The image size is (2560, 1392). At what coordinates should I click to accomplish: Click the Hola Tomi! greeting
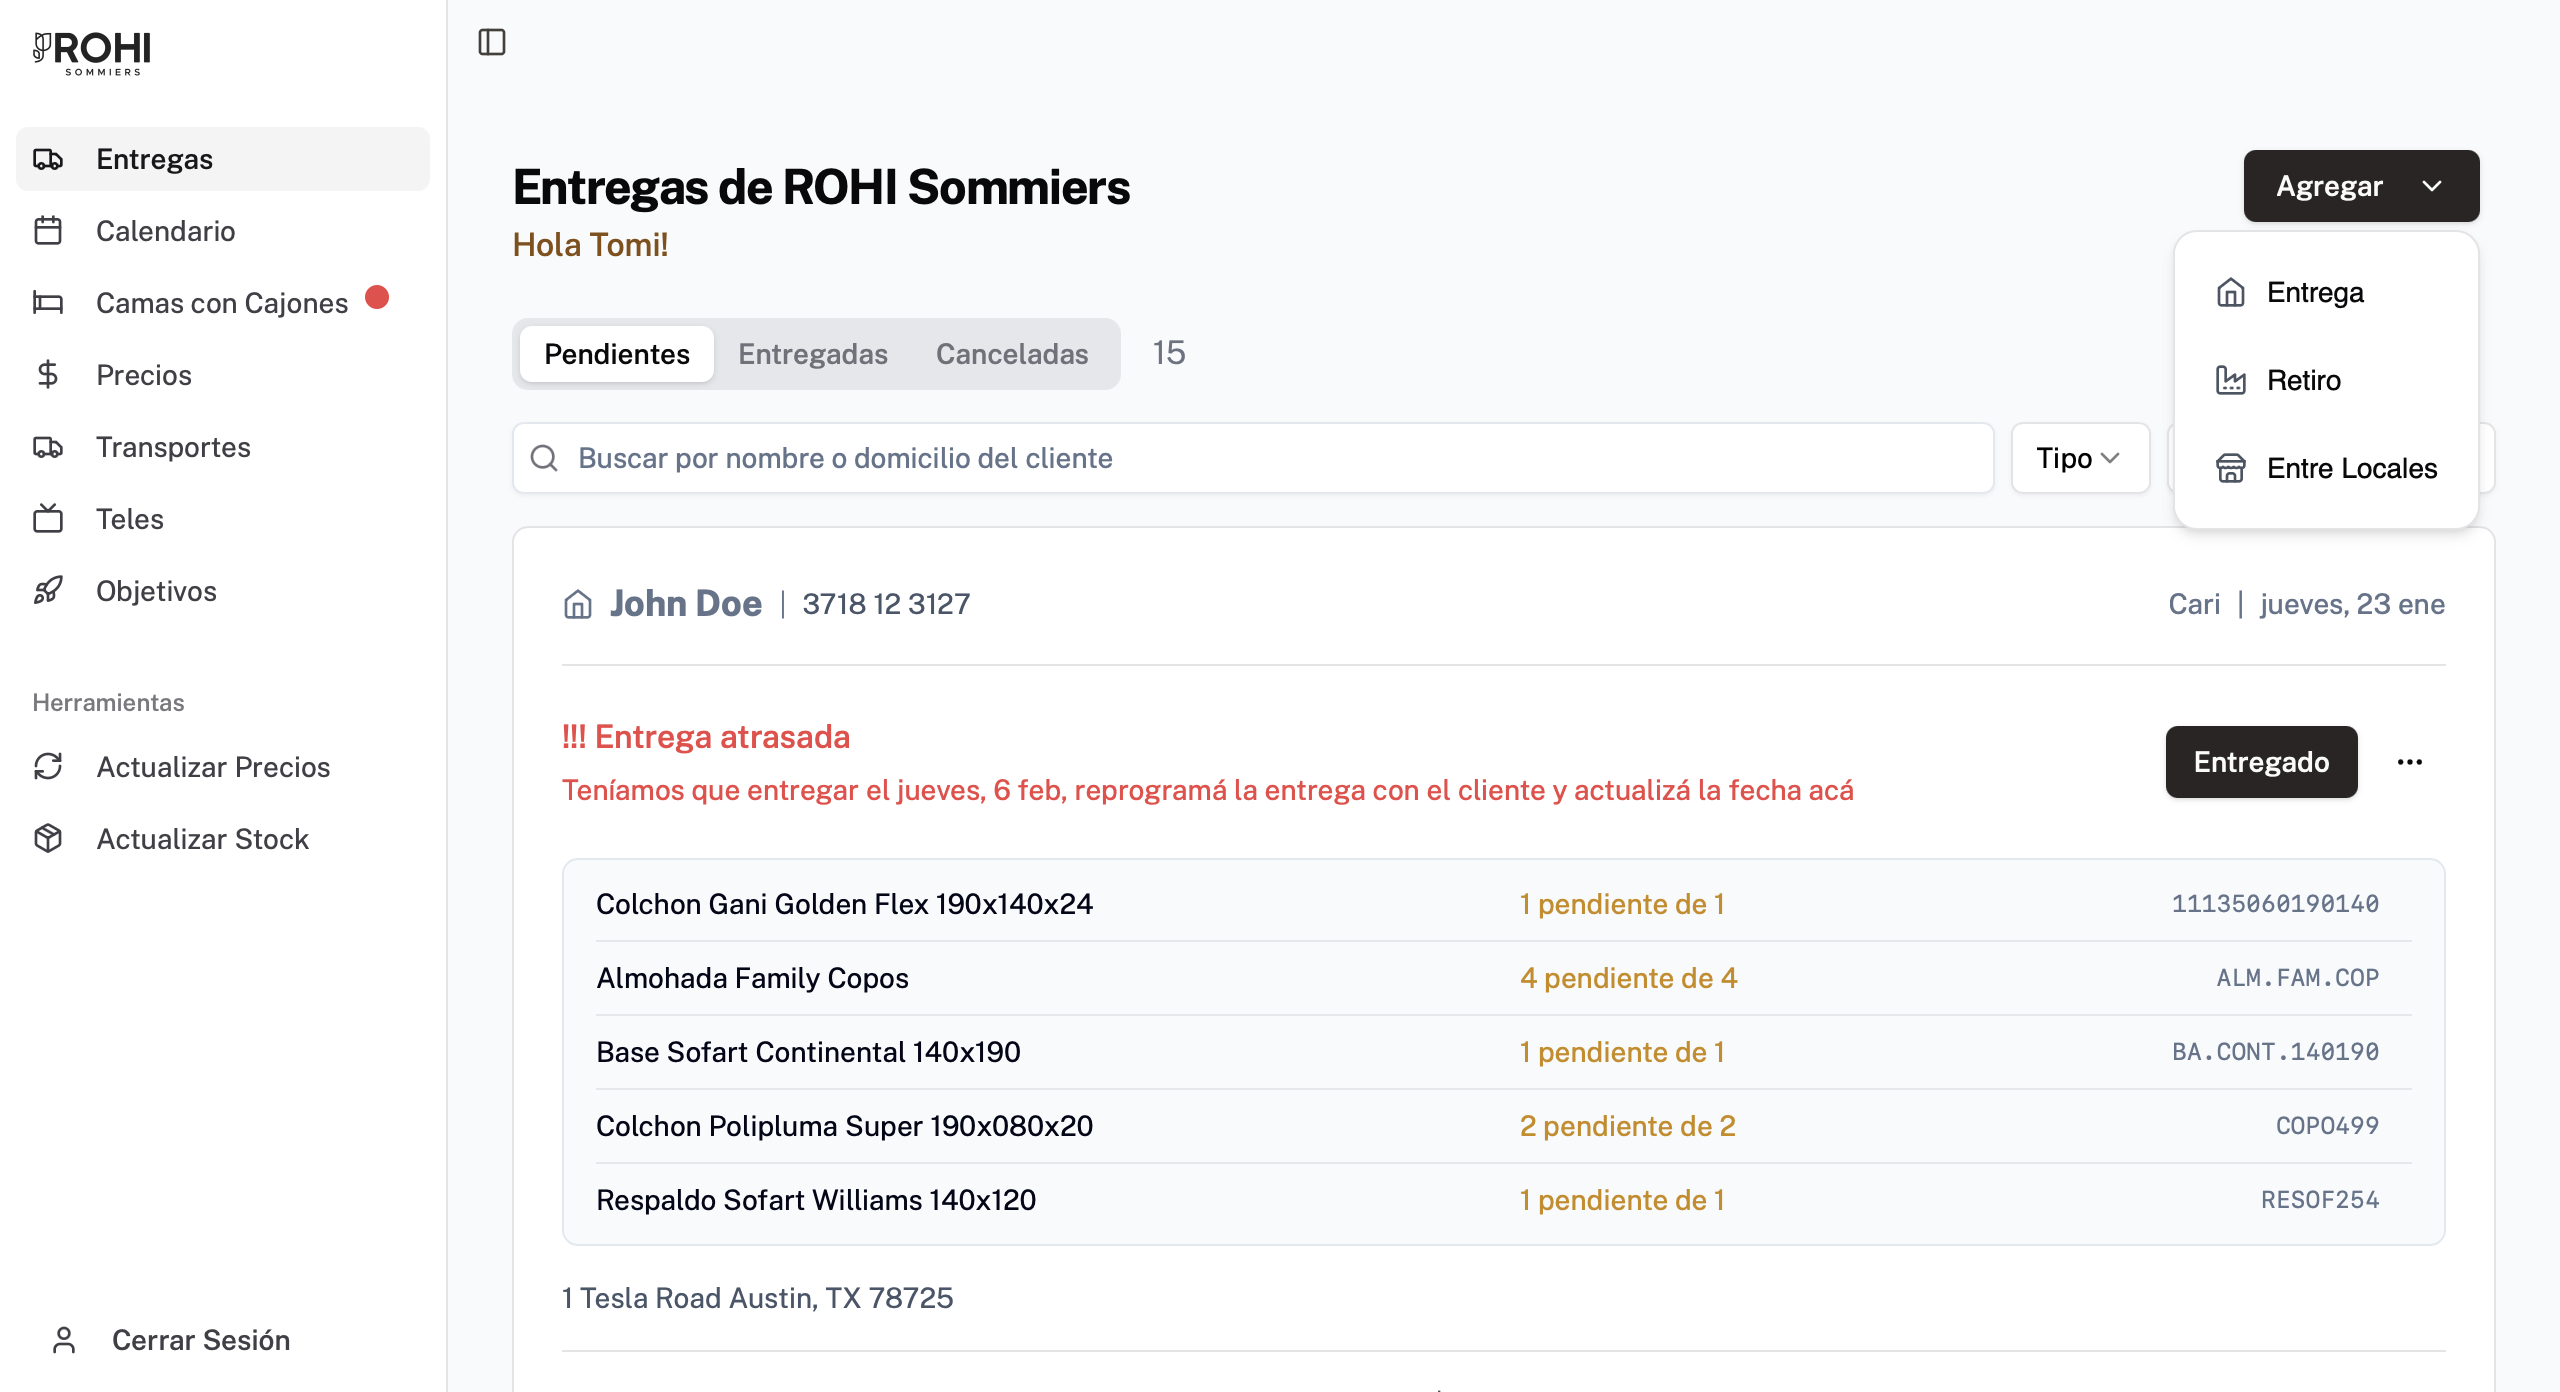[590, 245]
